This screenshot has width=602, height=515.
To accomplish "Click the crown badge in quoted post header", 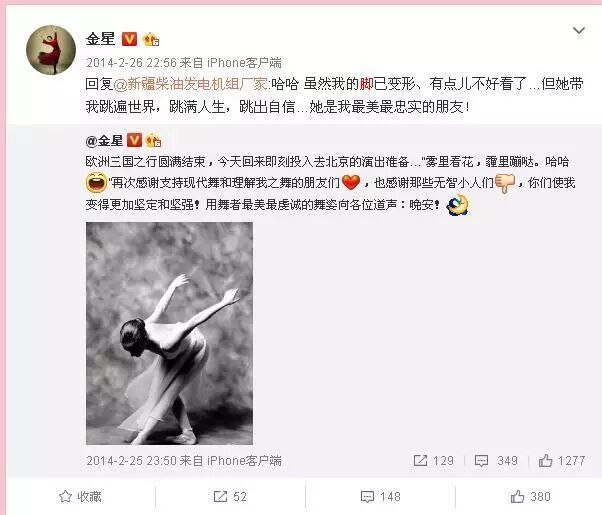I will tap(153, 141).
